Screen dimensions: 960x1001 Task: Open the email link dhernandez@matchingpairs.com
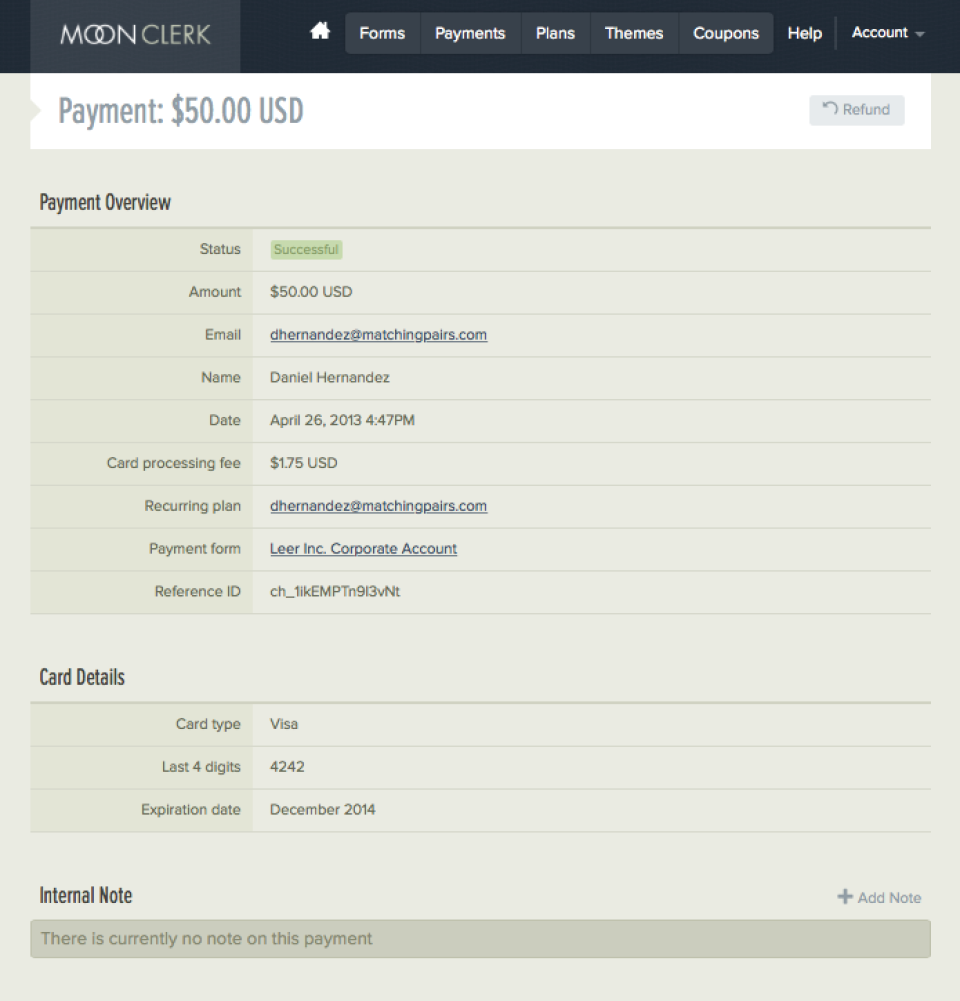point(377,335)
